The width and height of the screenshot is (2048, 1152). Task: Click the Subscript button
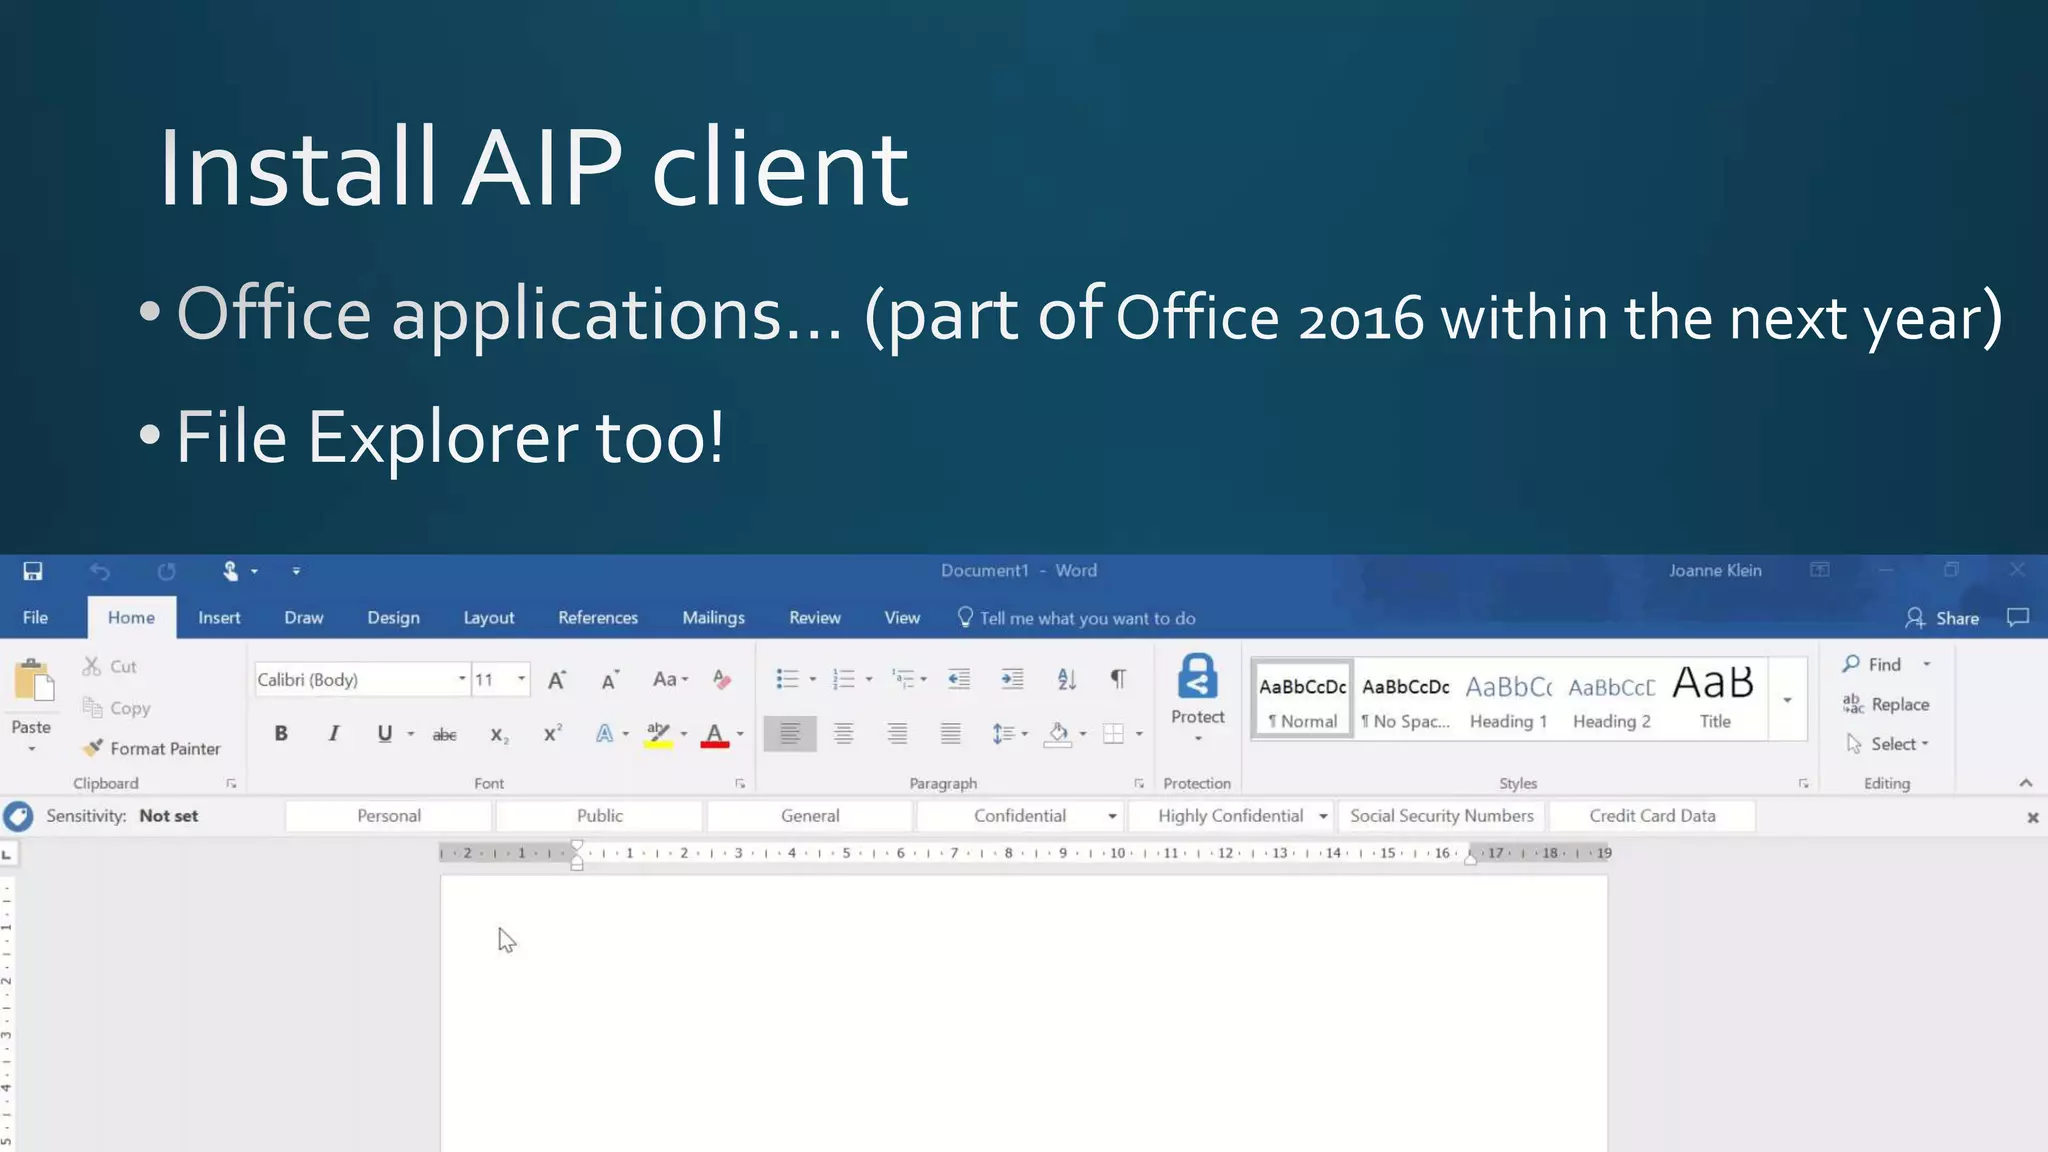[x=498, y=734]
